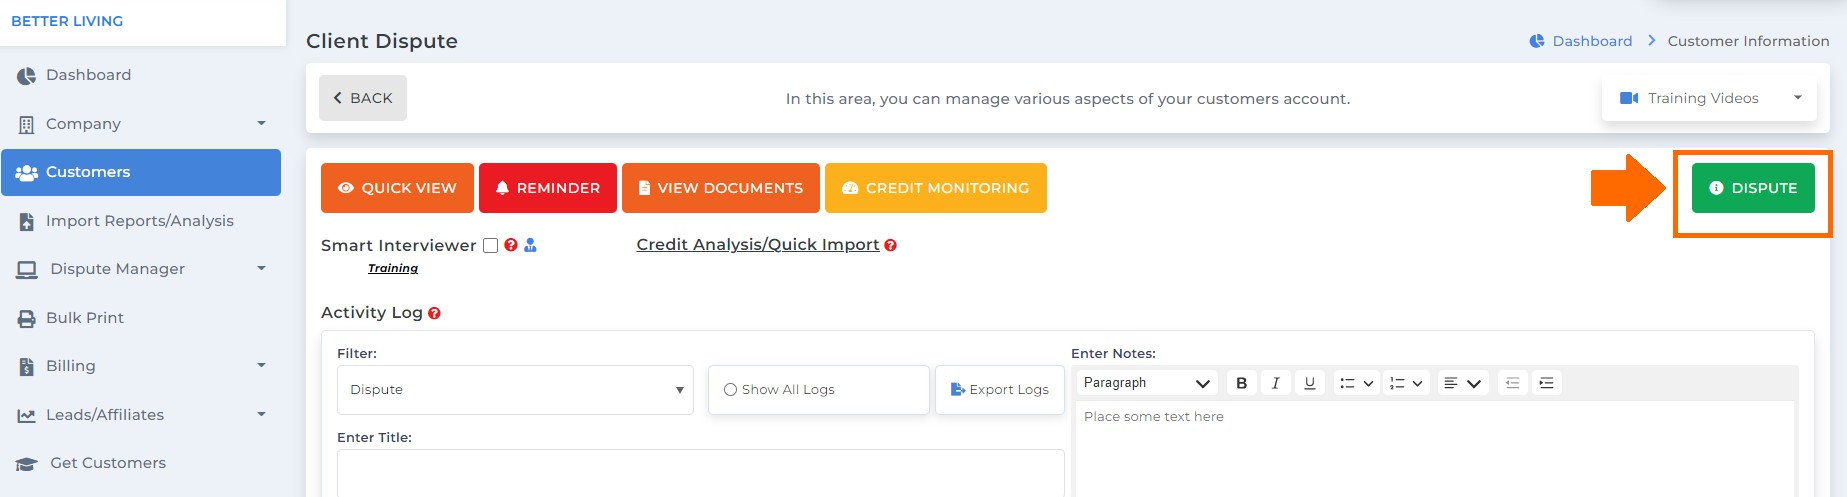Viewport: 1847px width, 497px height.
Task: Select Customers in the sidebar
Action: (x=141, y=172)
